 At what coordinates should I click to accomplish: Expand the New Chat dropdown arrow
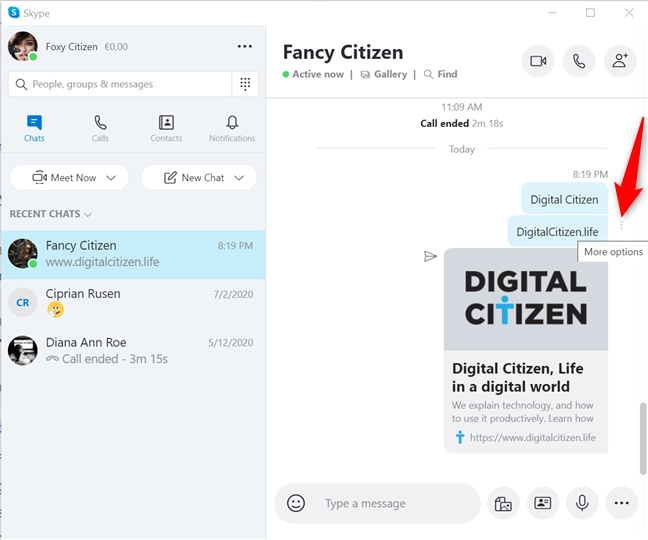click(x=239, y=178)
